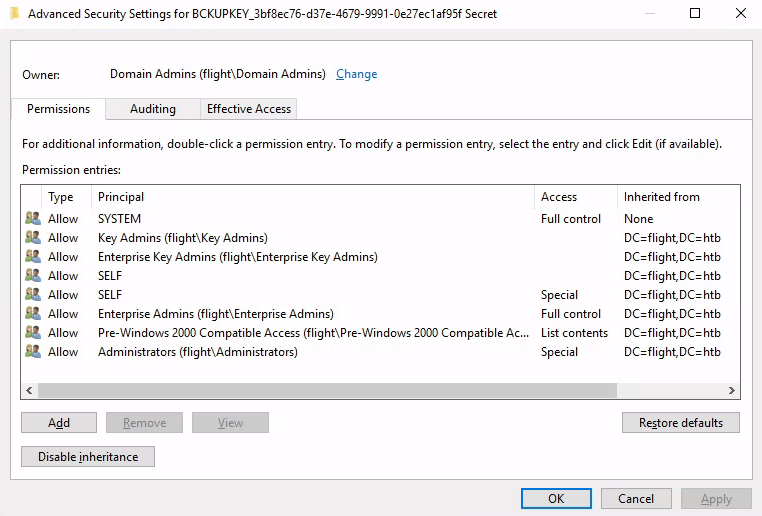Image resolution: width=762 pixels, height=516 pixels.
Task: Sort by the Access column header
Action: pos(576,197)
